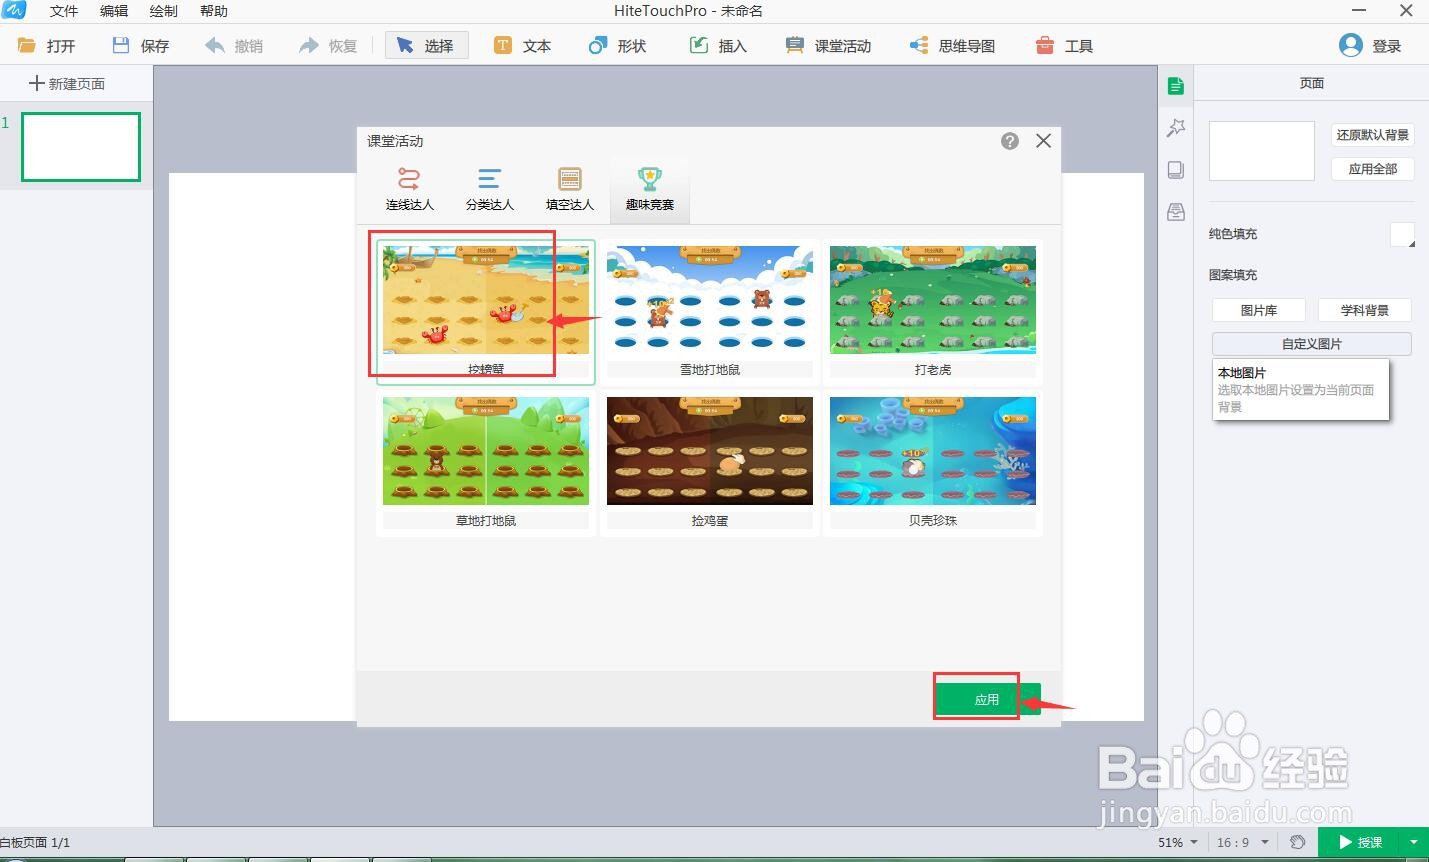1429x862 pixels.
Task: Choose the Text tool
Action: [522, 46]
